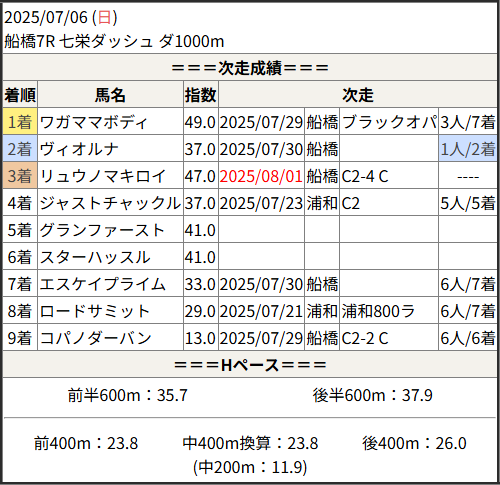
Task: Click the ===次走成績=== section header
Action: click(250, 68)
